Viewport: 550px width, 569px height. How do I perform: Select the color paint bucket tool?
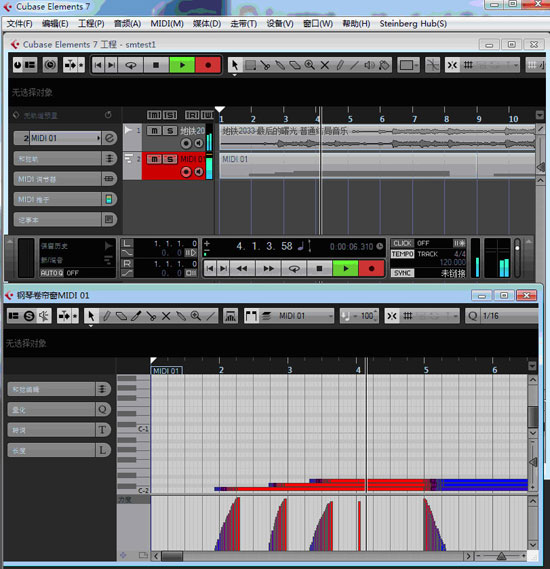tap(384, 65)
